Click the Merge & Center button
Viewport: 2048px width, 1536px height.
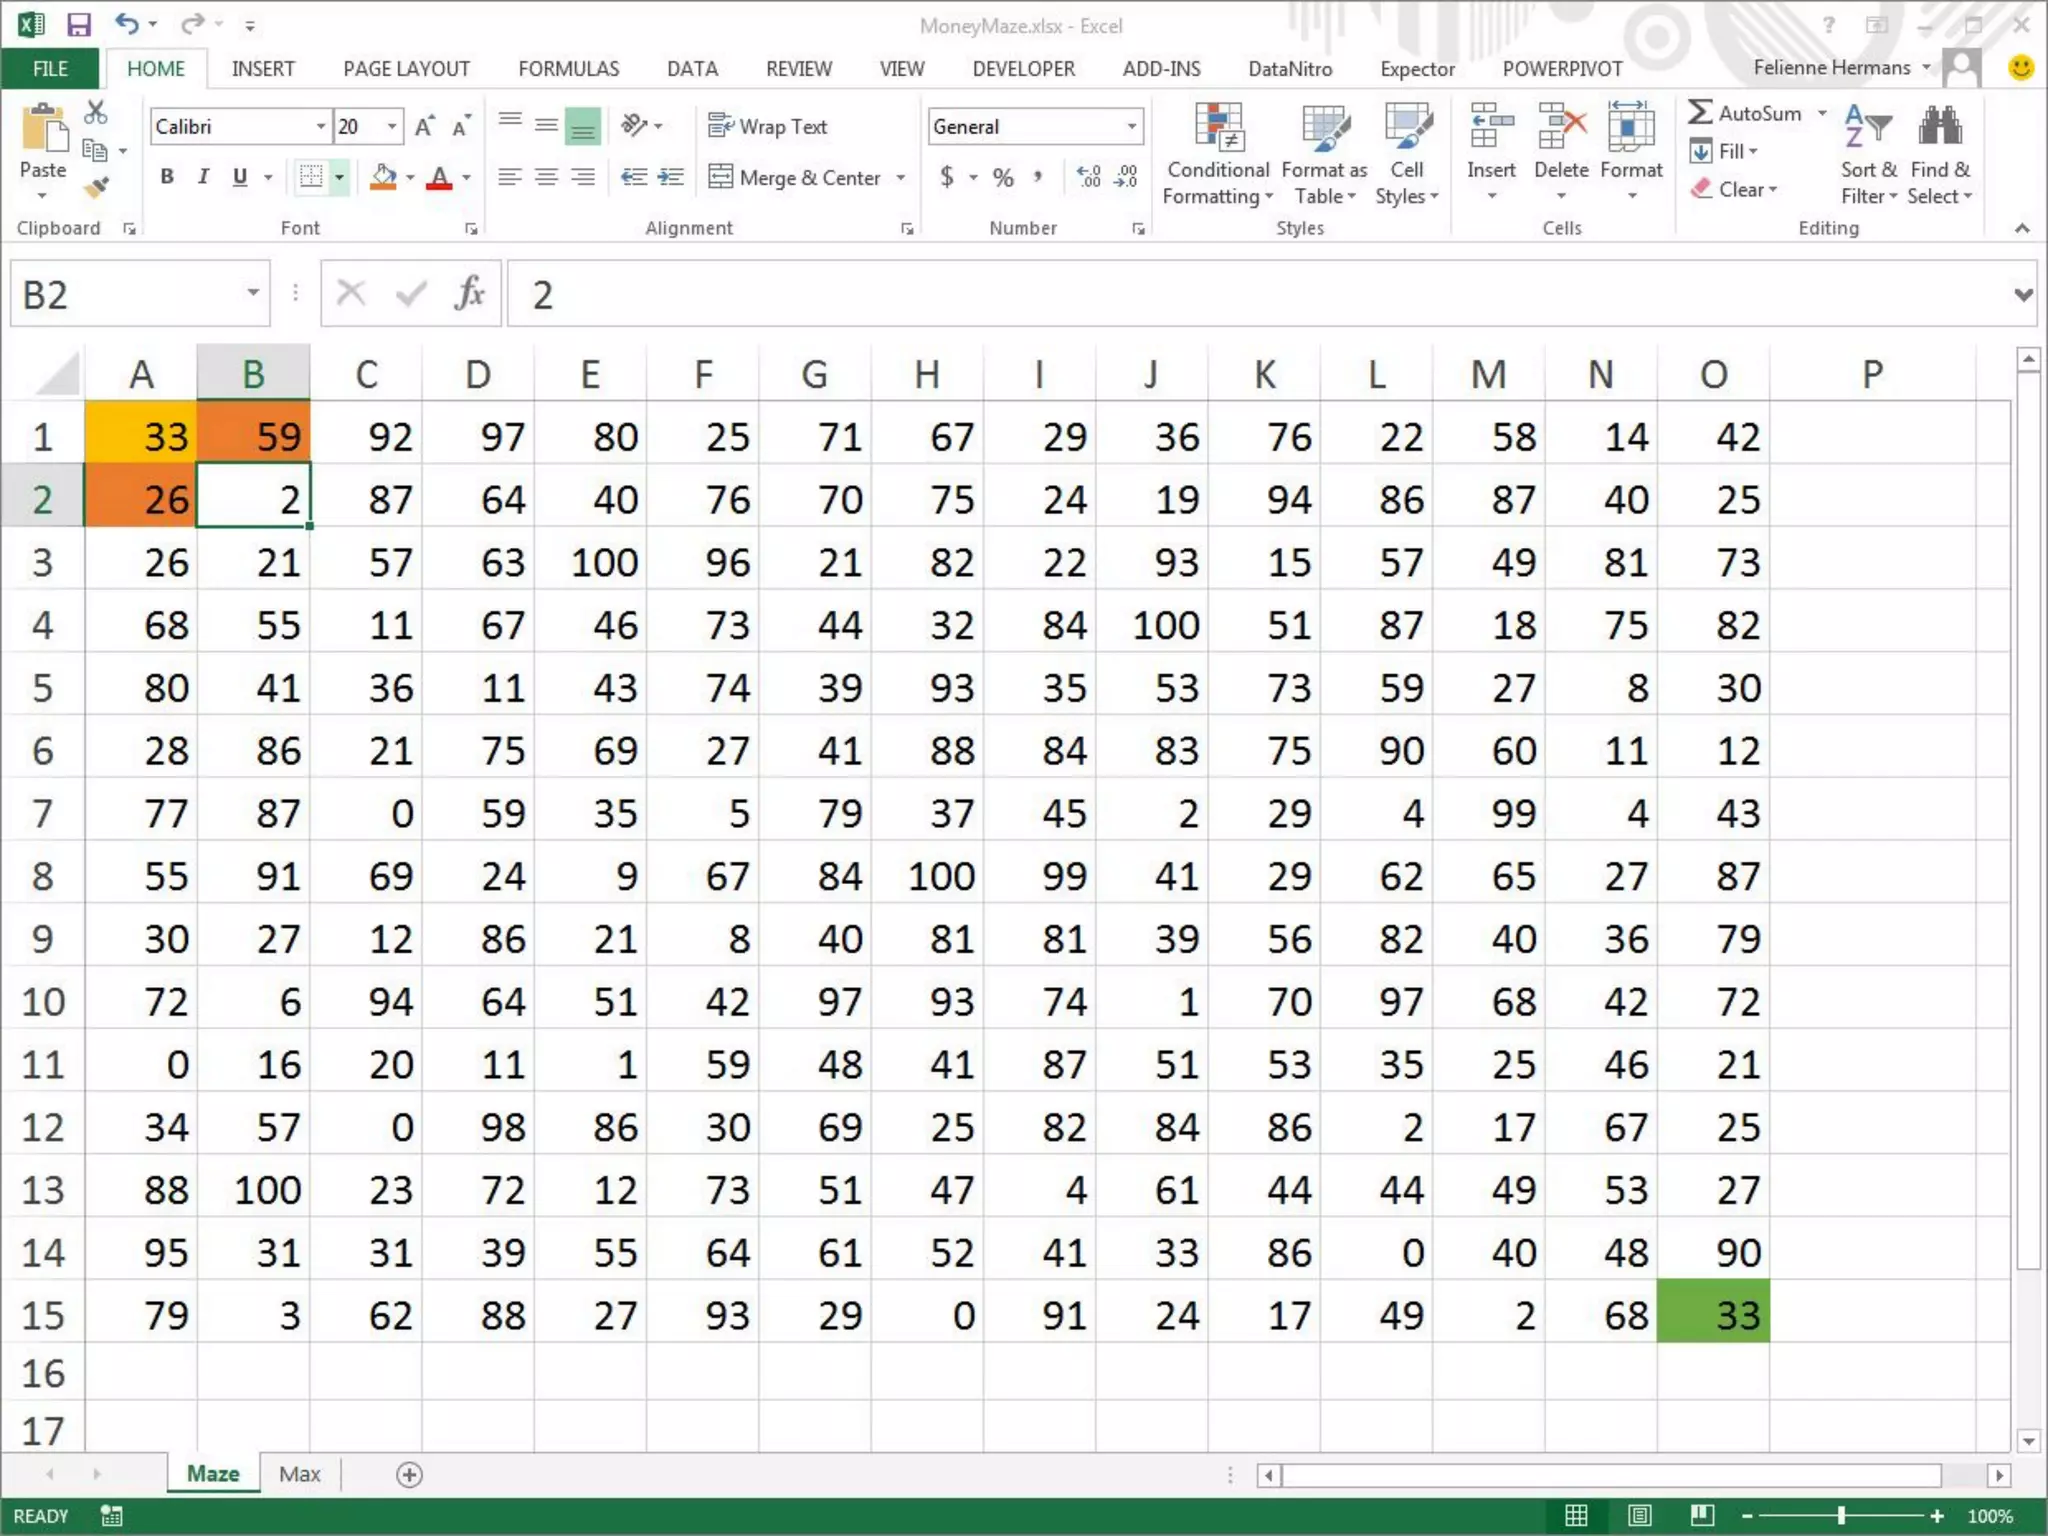(796, 178)
